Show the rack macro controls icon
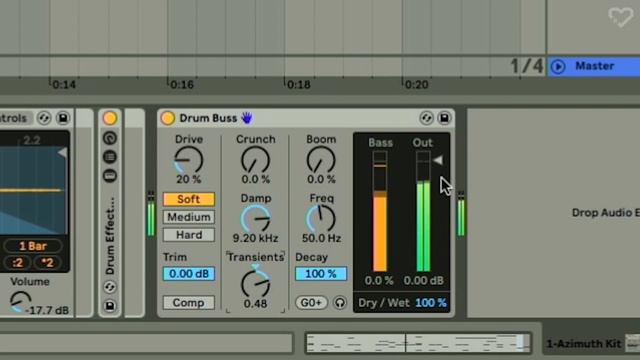640x360 pixels. 110,138
